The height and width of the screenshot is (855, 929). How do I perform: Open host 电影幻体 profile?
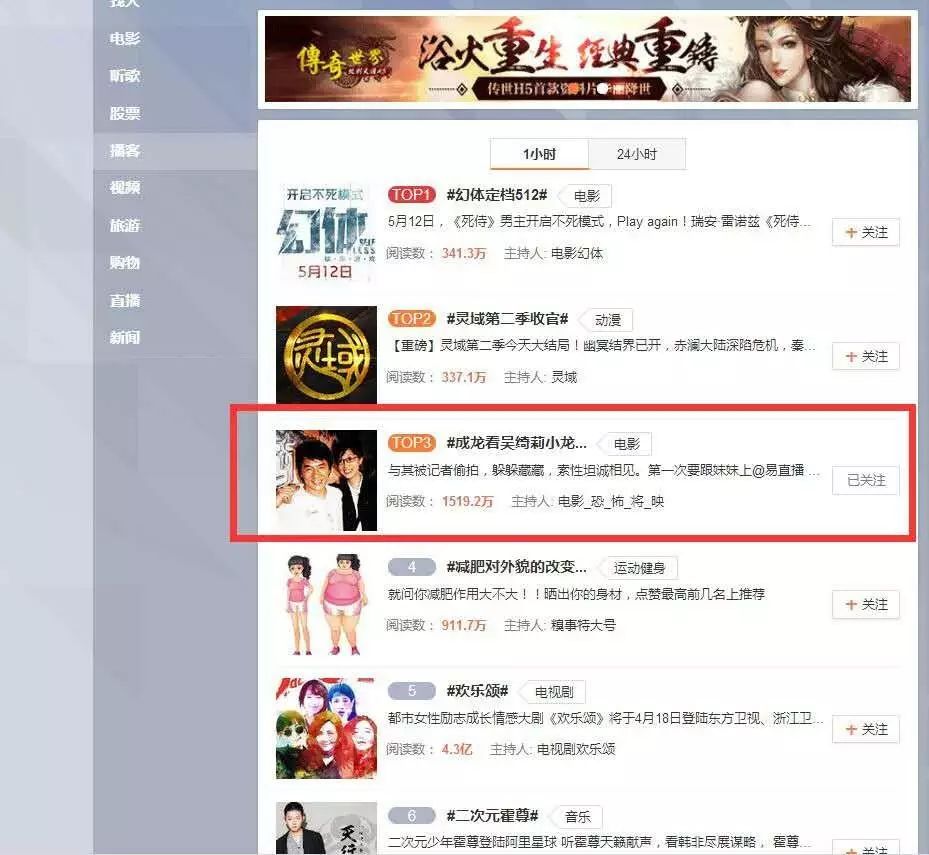click(576, 254)
